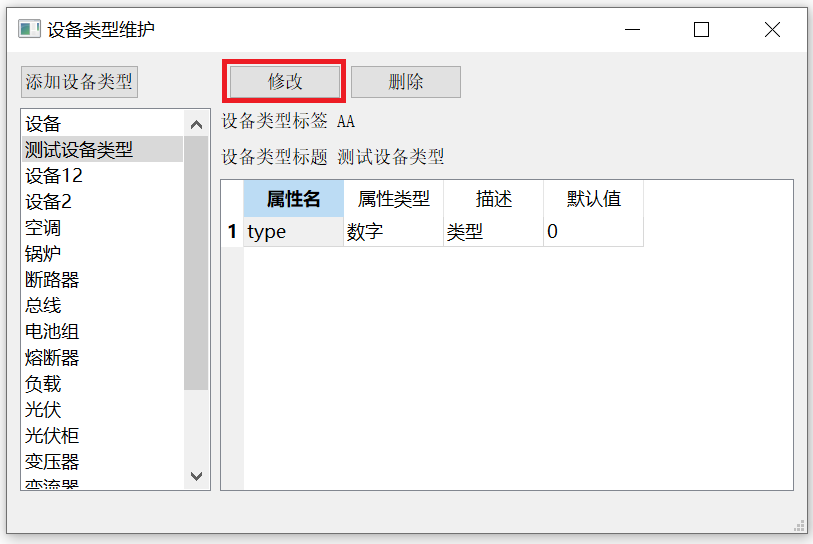Click the 属性名 column header
This screenshot has width=813, height=544.
tap(293, 199)
